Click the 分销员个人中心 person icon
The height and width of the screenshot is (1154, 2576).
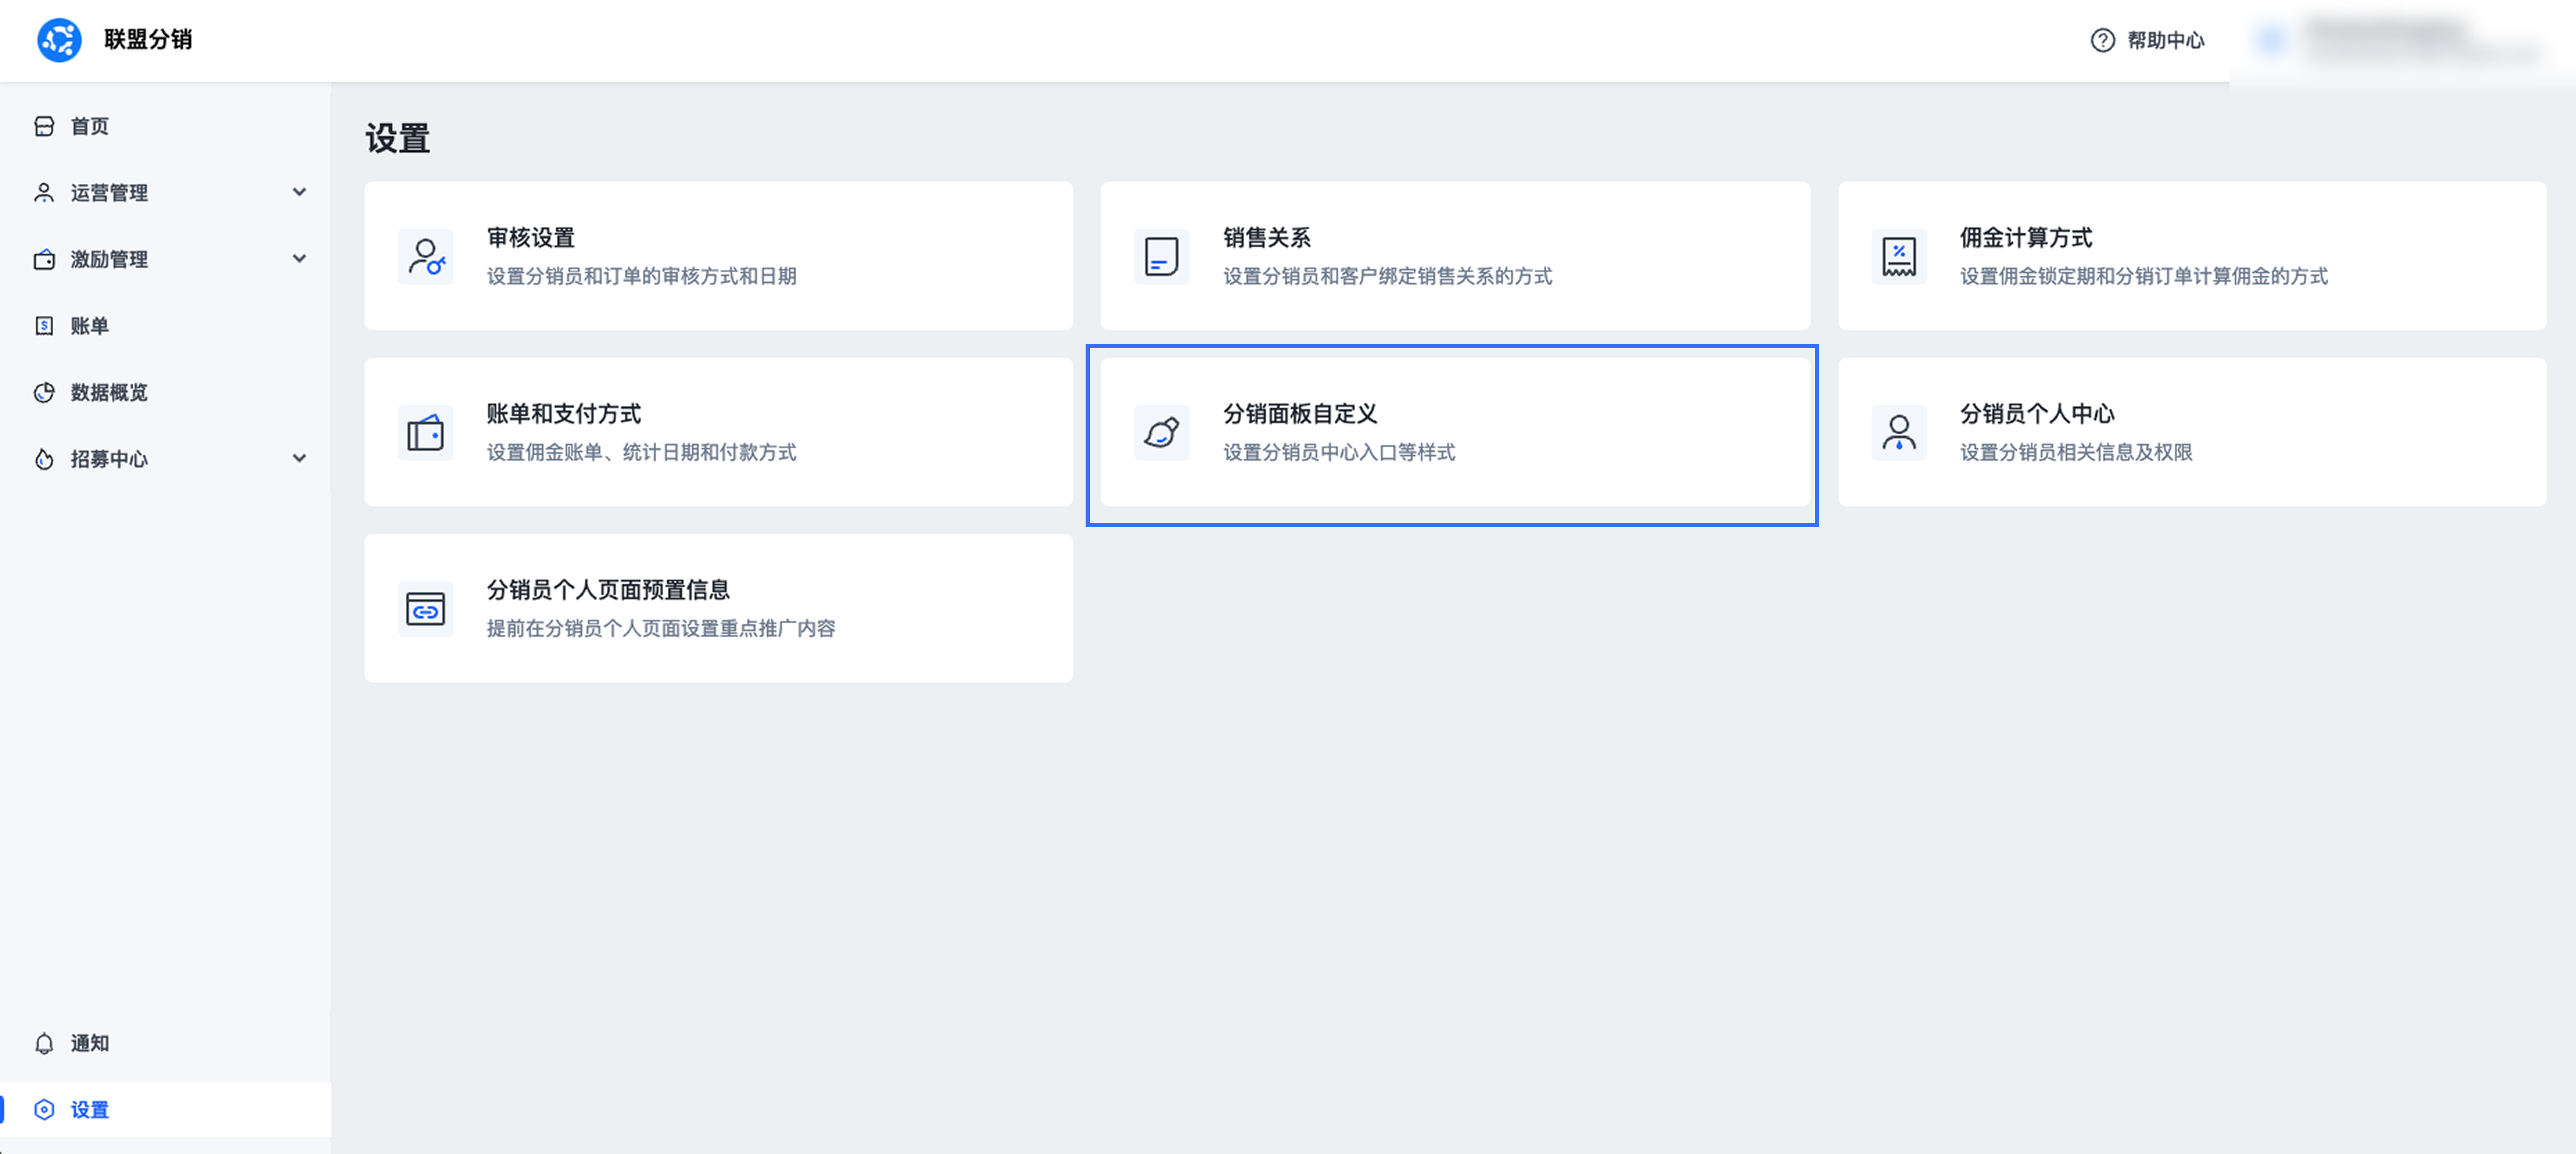pyautogui.click(x=1899, y=433)
